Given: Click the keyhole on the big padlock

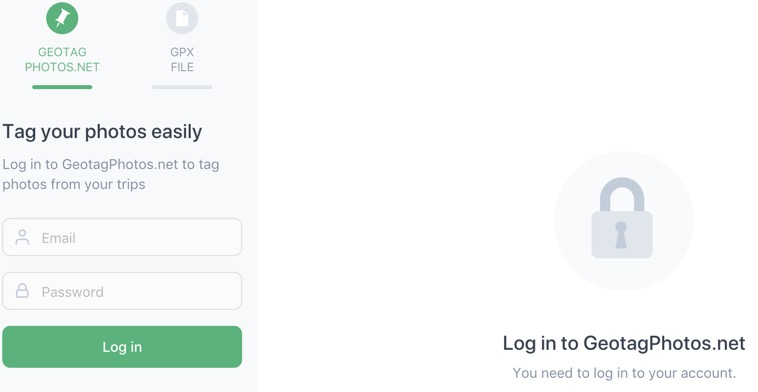Looking at the screenshot, I should [x=621, y=235].
